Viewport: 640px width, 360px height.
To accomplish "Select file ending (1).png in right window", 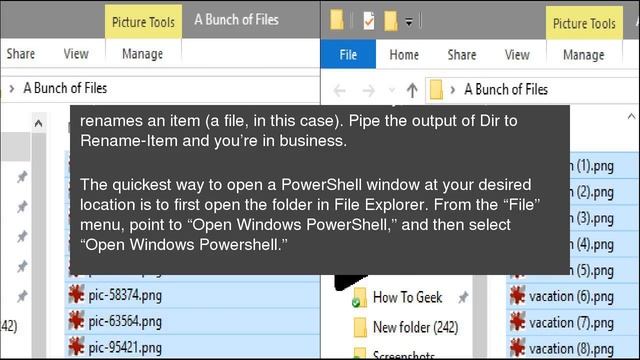I will click(x=604, y=166).
